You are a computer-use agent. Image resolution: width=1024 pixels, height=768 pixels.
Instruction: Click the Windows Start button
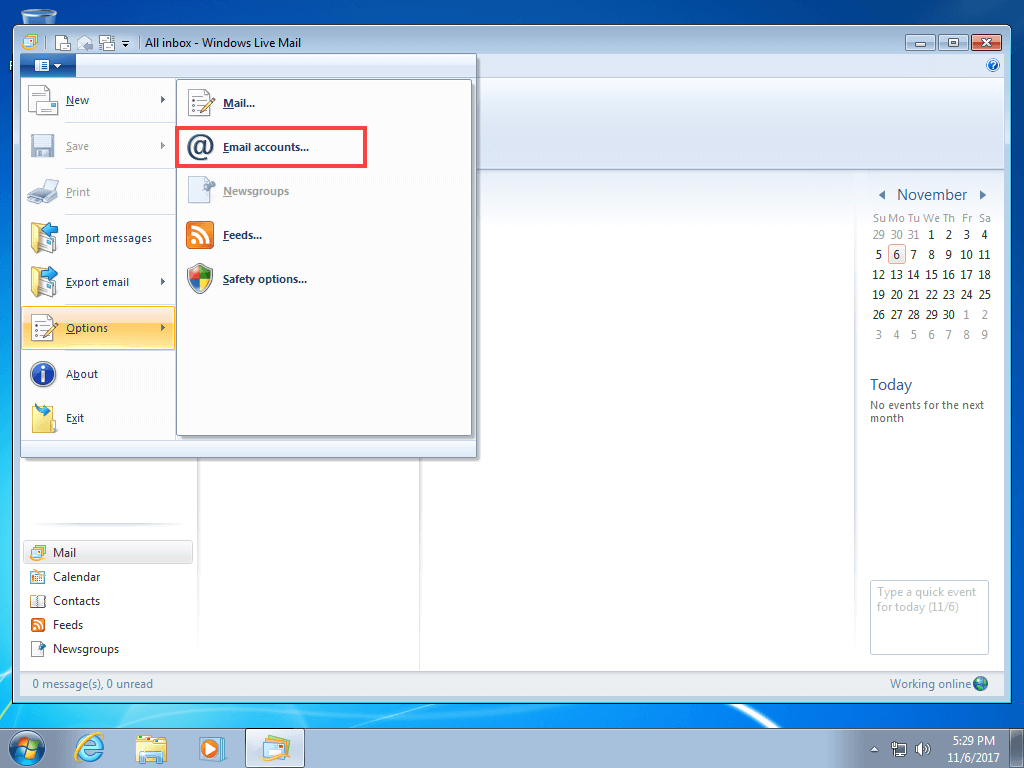pos(27,748)
